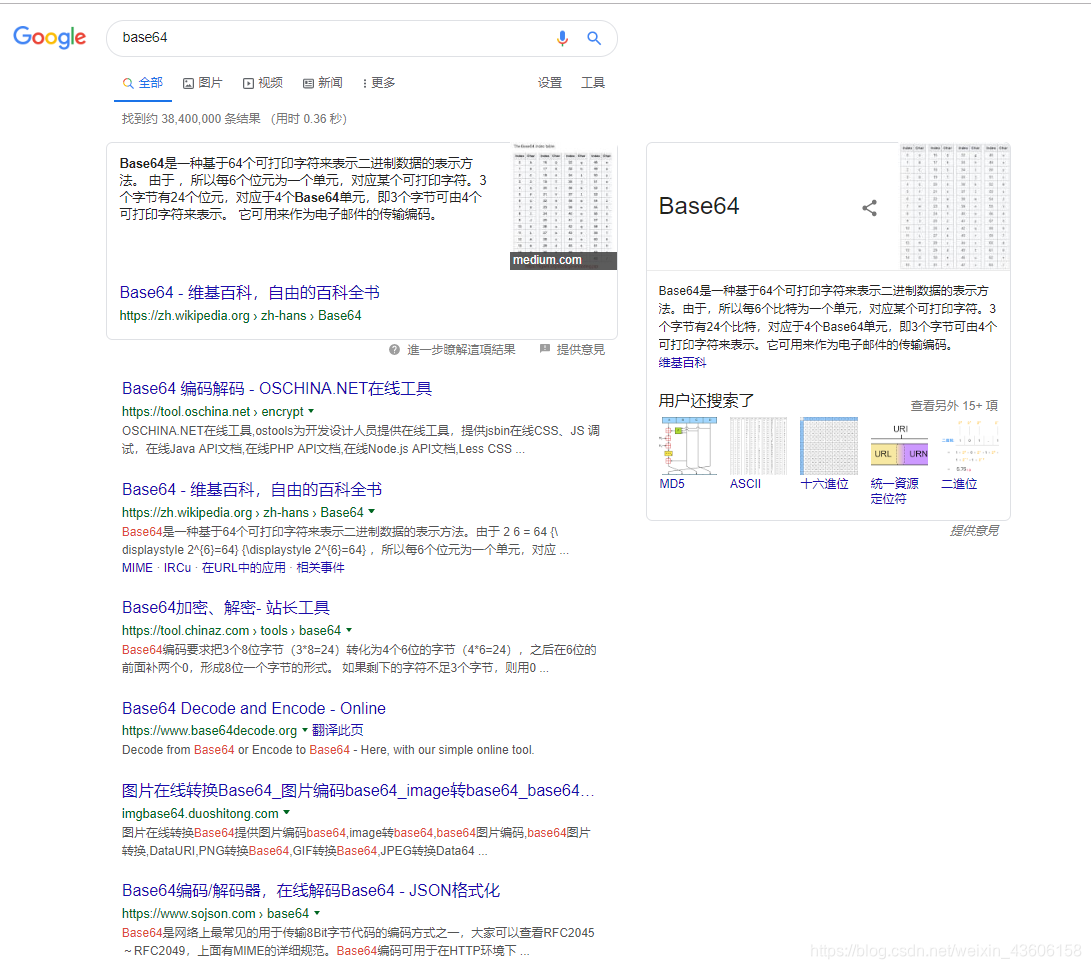
Task: Switch to the 新闻 tab
Action: (x=322, y=83)
